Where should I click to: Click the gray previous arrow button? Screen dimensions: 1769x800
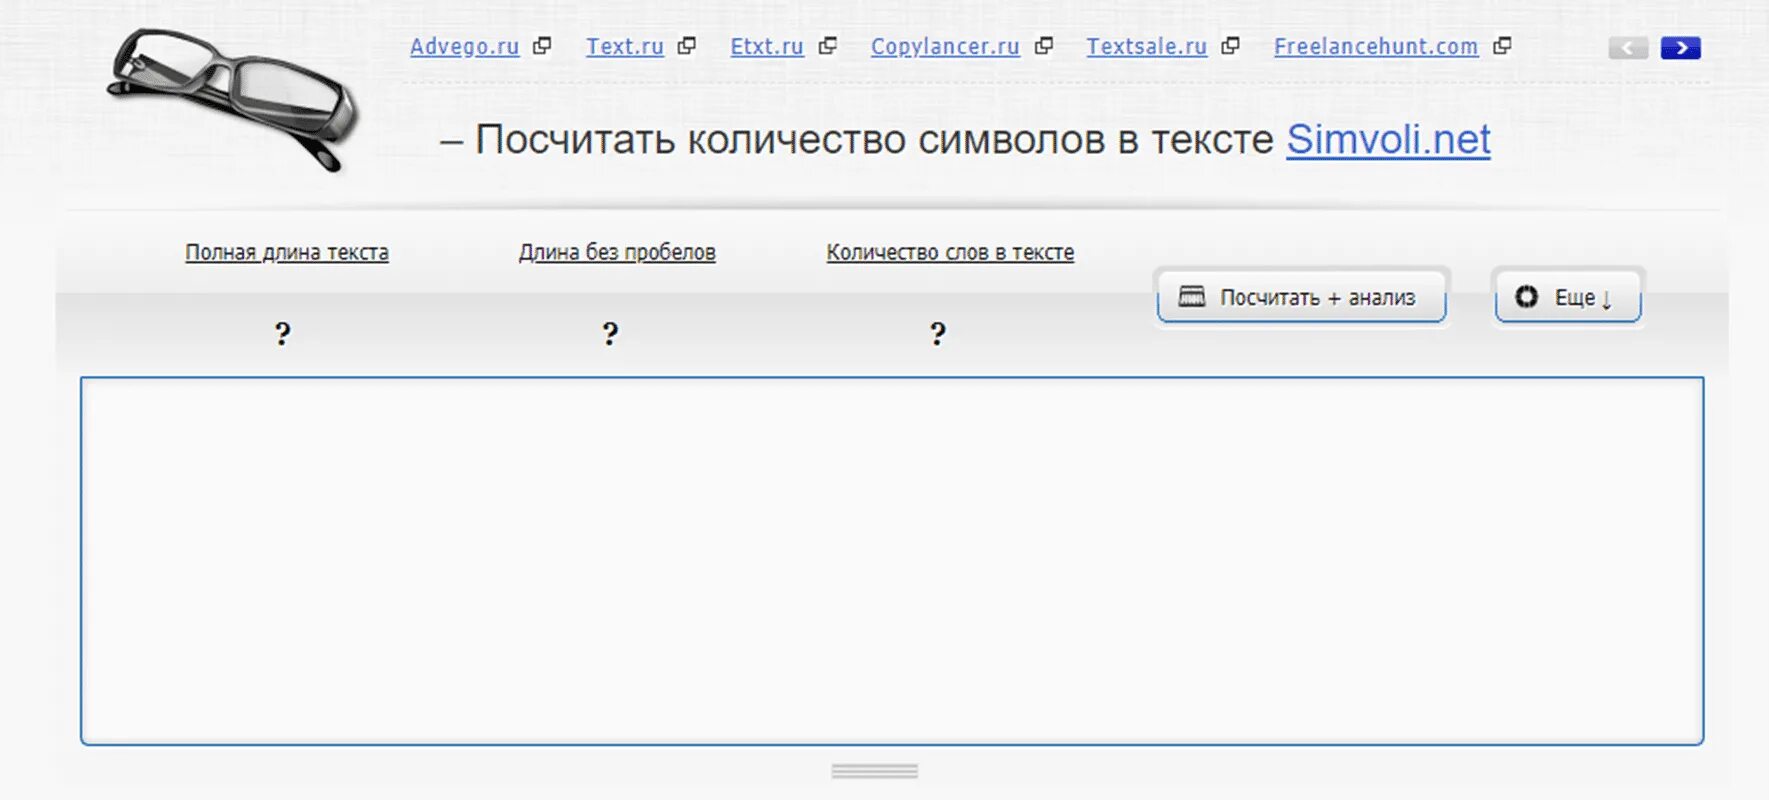tap(1628, 48)
